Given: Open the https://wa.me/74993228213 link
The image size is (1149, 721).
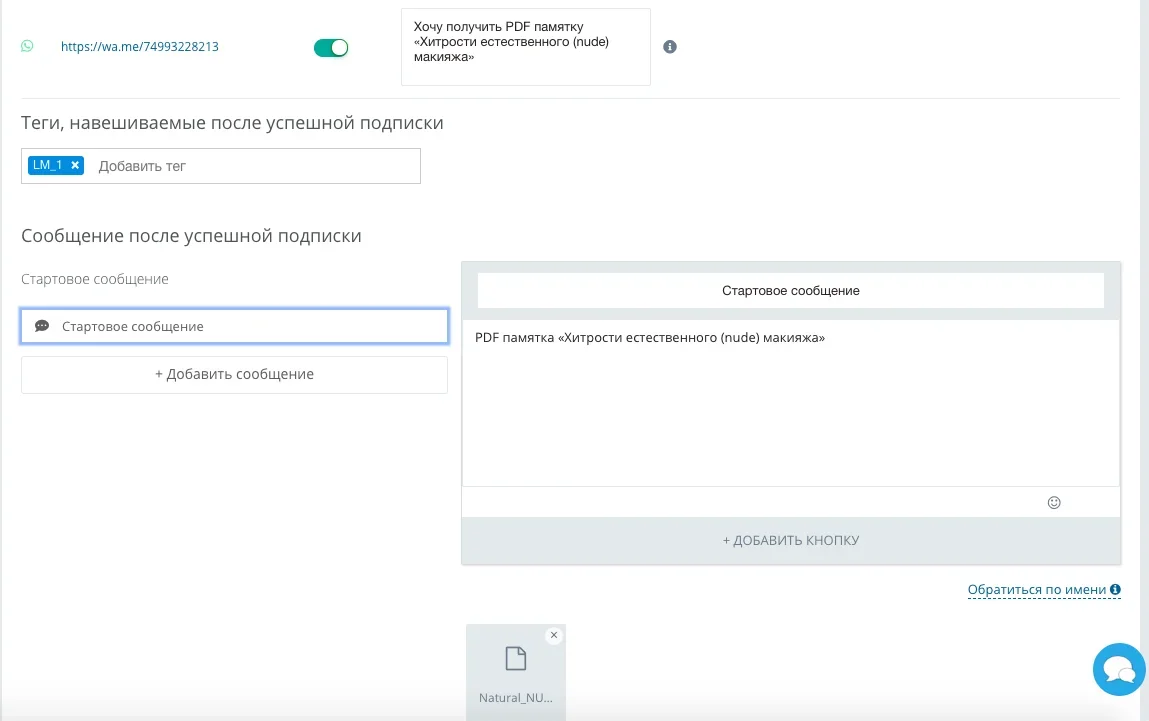Looking at the screenshot, I should coord(139,46).
